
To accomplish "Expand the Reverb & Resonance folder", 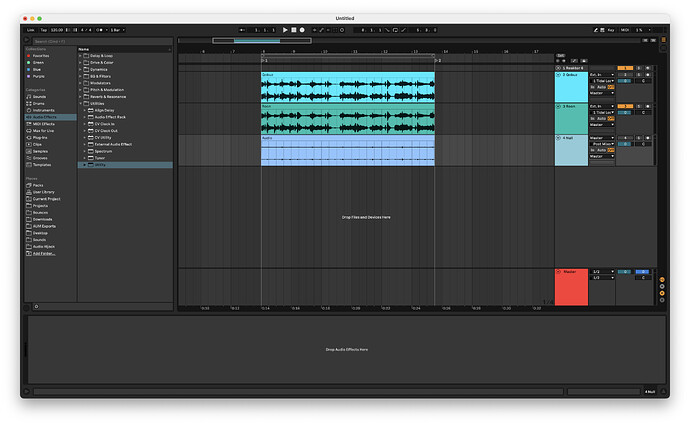I will point(81,97).
